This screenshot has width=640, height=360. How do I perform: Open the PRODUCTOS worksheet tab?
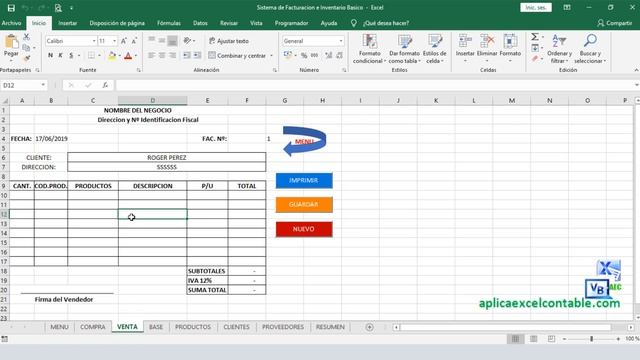pyautogui.click(x=193, y=327)
